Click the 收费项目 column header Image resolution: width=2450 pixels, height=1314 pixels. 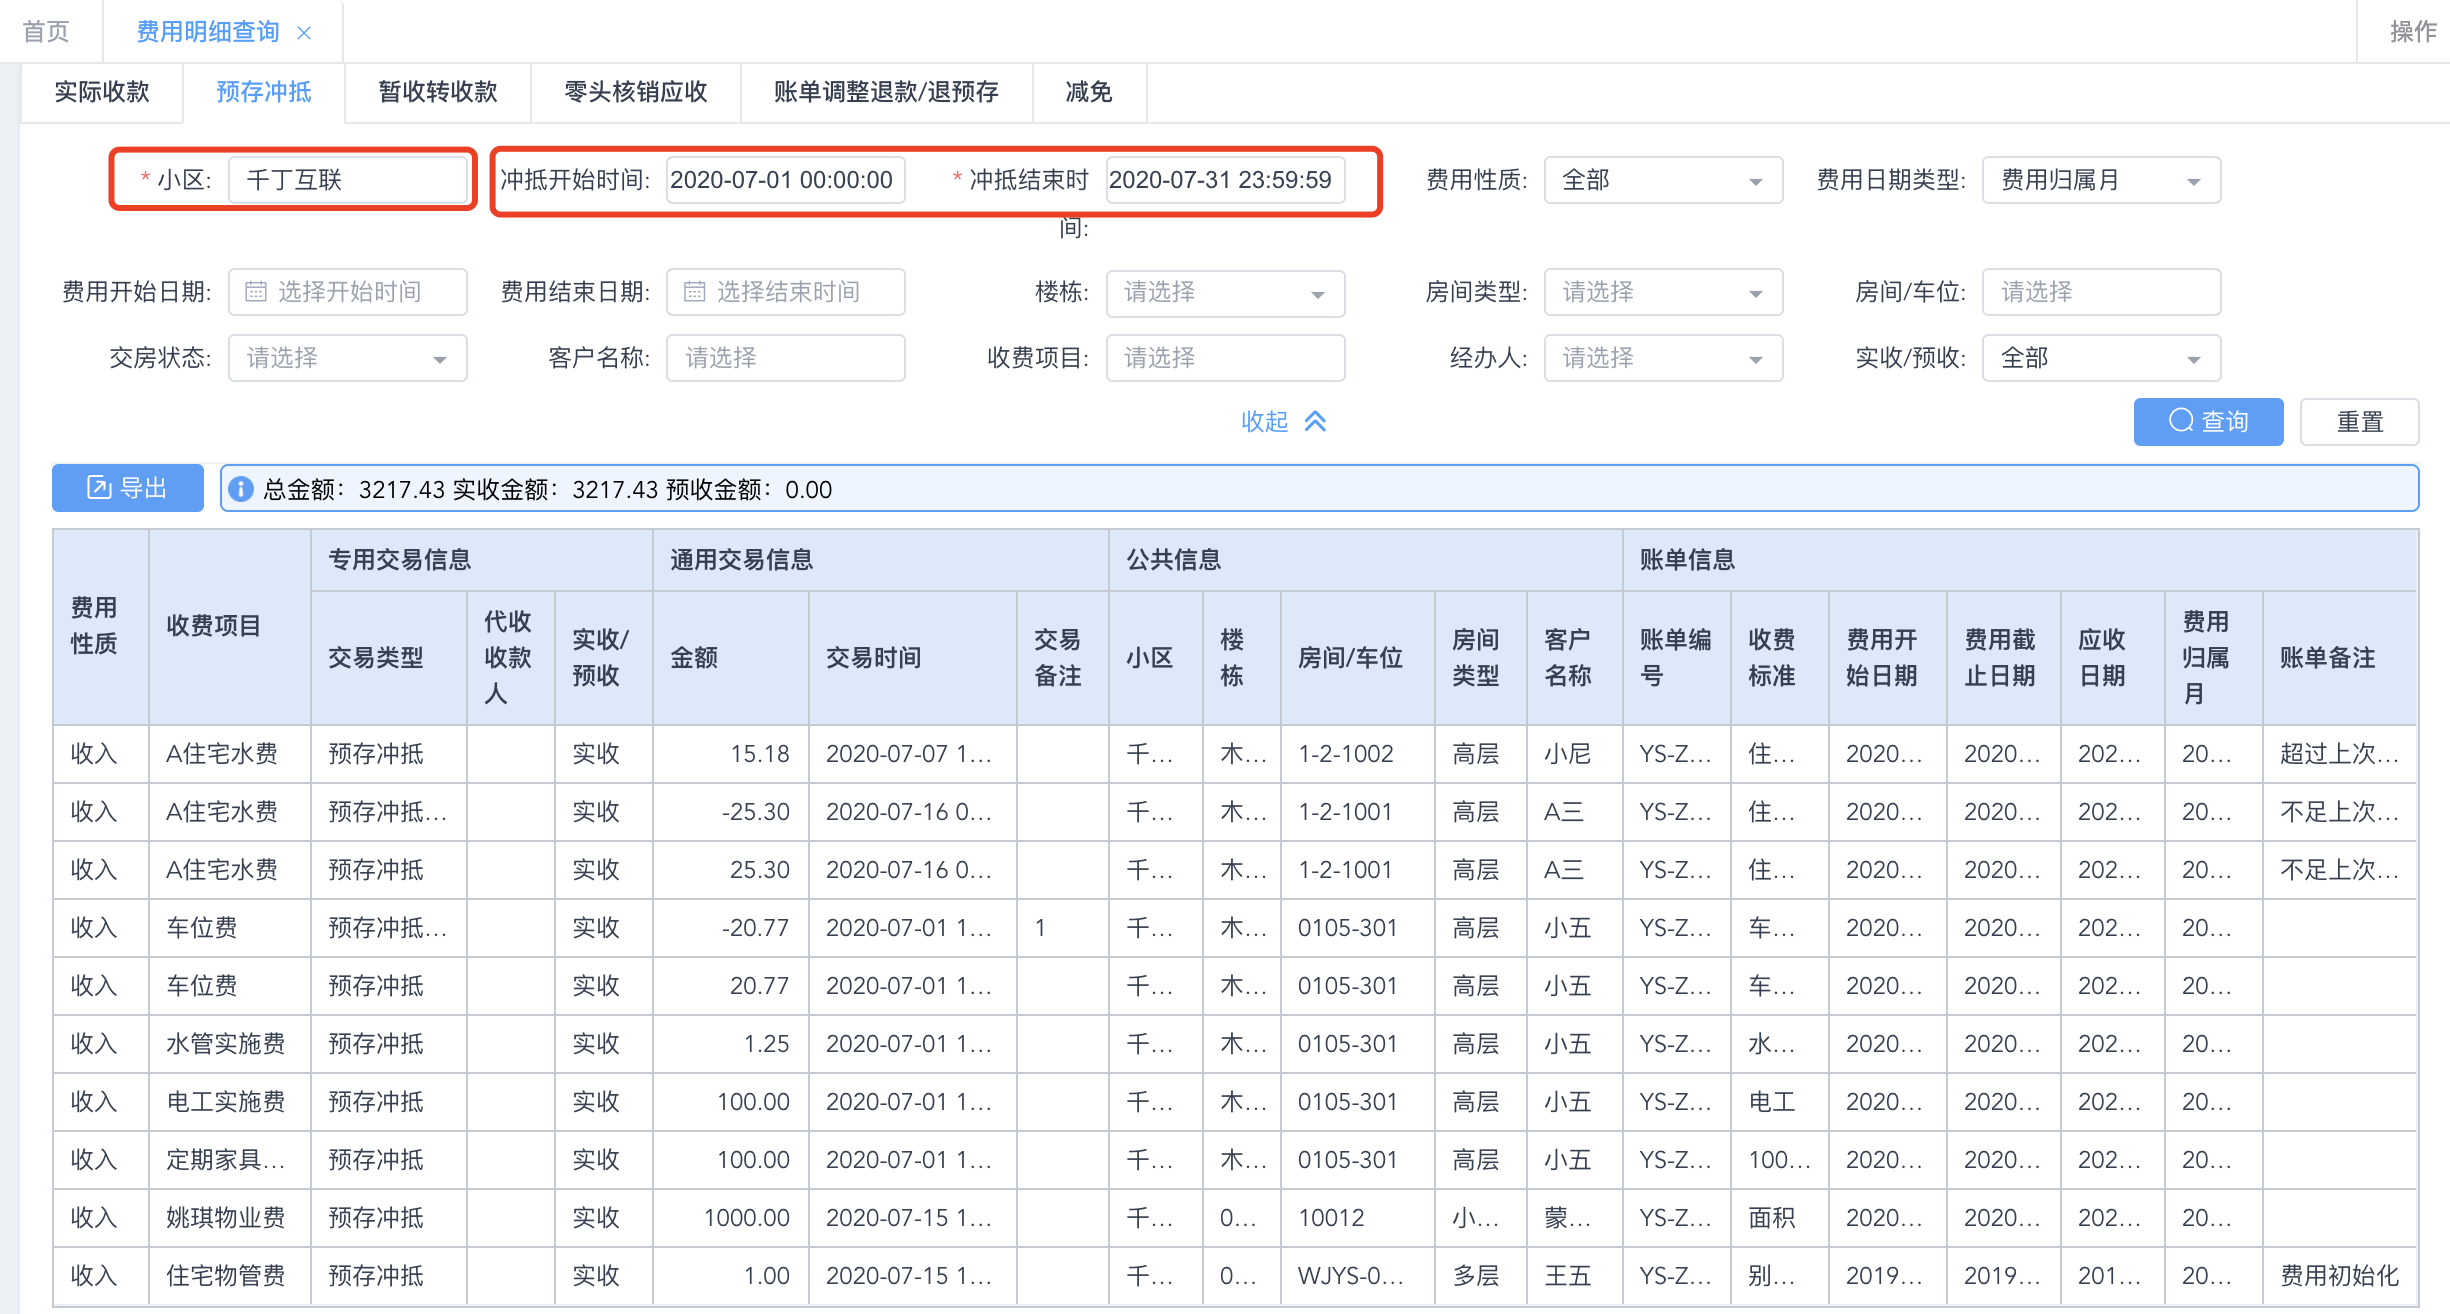click(x=230, y=626)
